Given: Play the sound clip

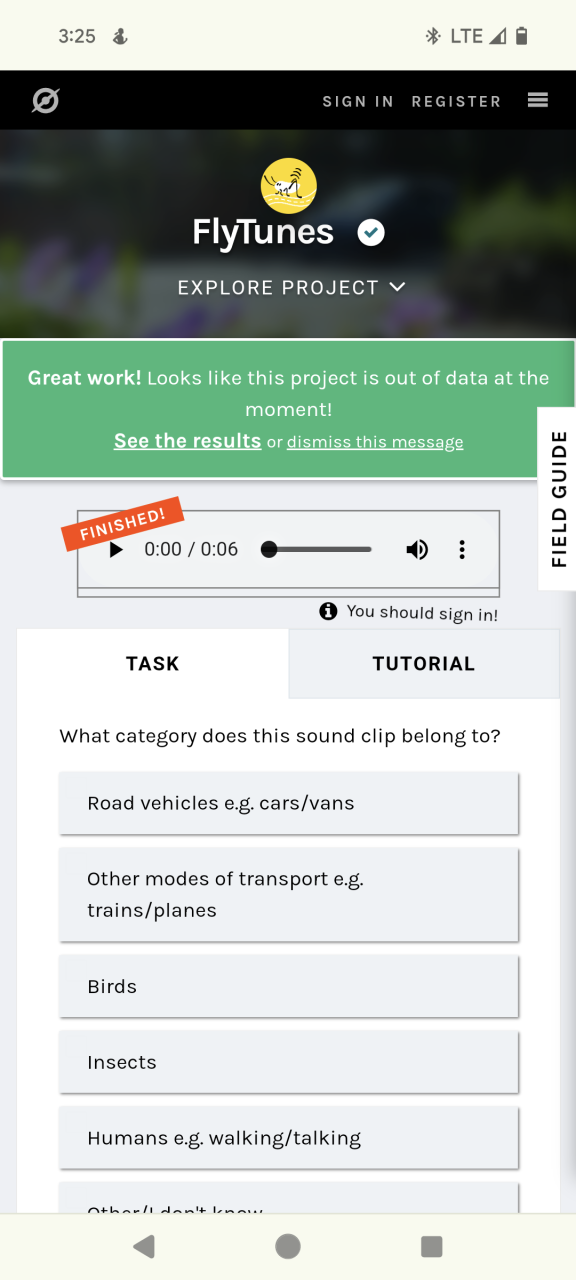Looking at the screenshot, I should [116, 549].
